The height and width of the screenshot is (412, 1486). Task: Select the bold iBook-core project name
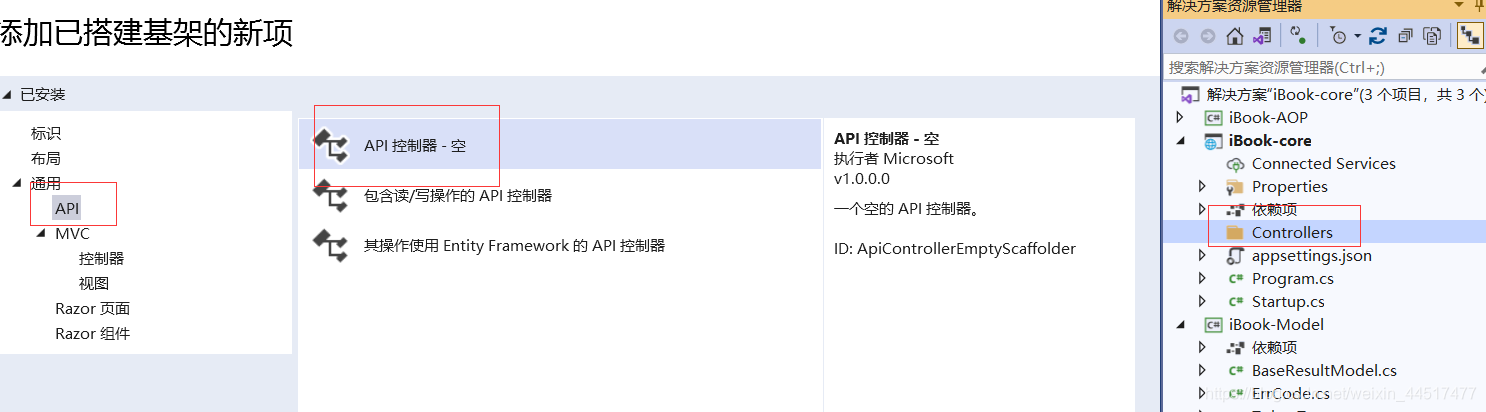1270,141
